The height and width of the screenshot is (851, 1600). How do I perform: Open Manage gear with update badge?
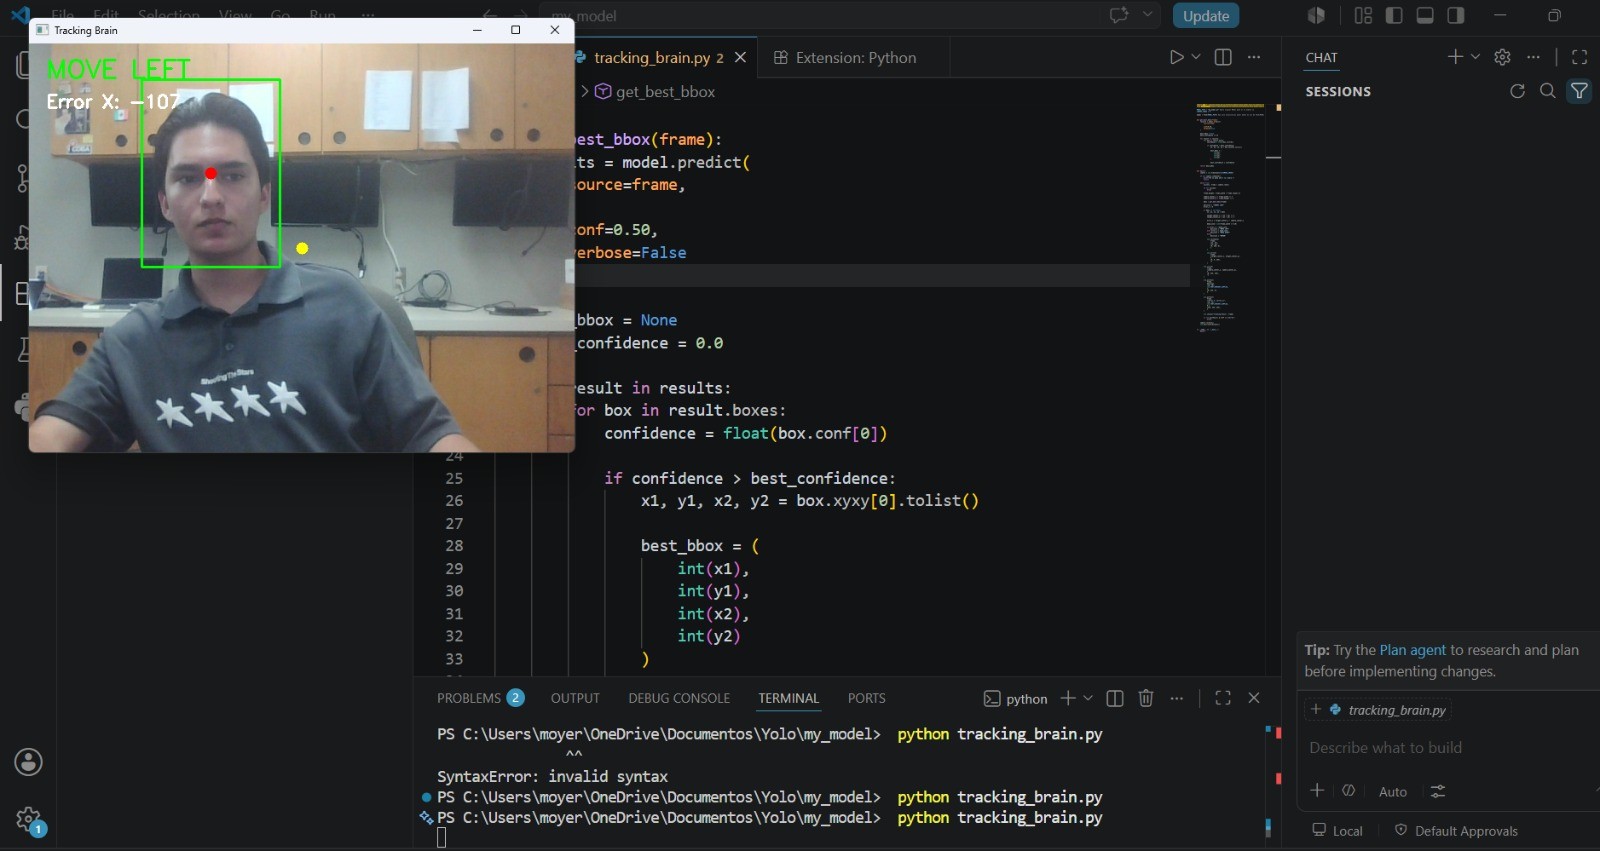(x=29, y=821)
